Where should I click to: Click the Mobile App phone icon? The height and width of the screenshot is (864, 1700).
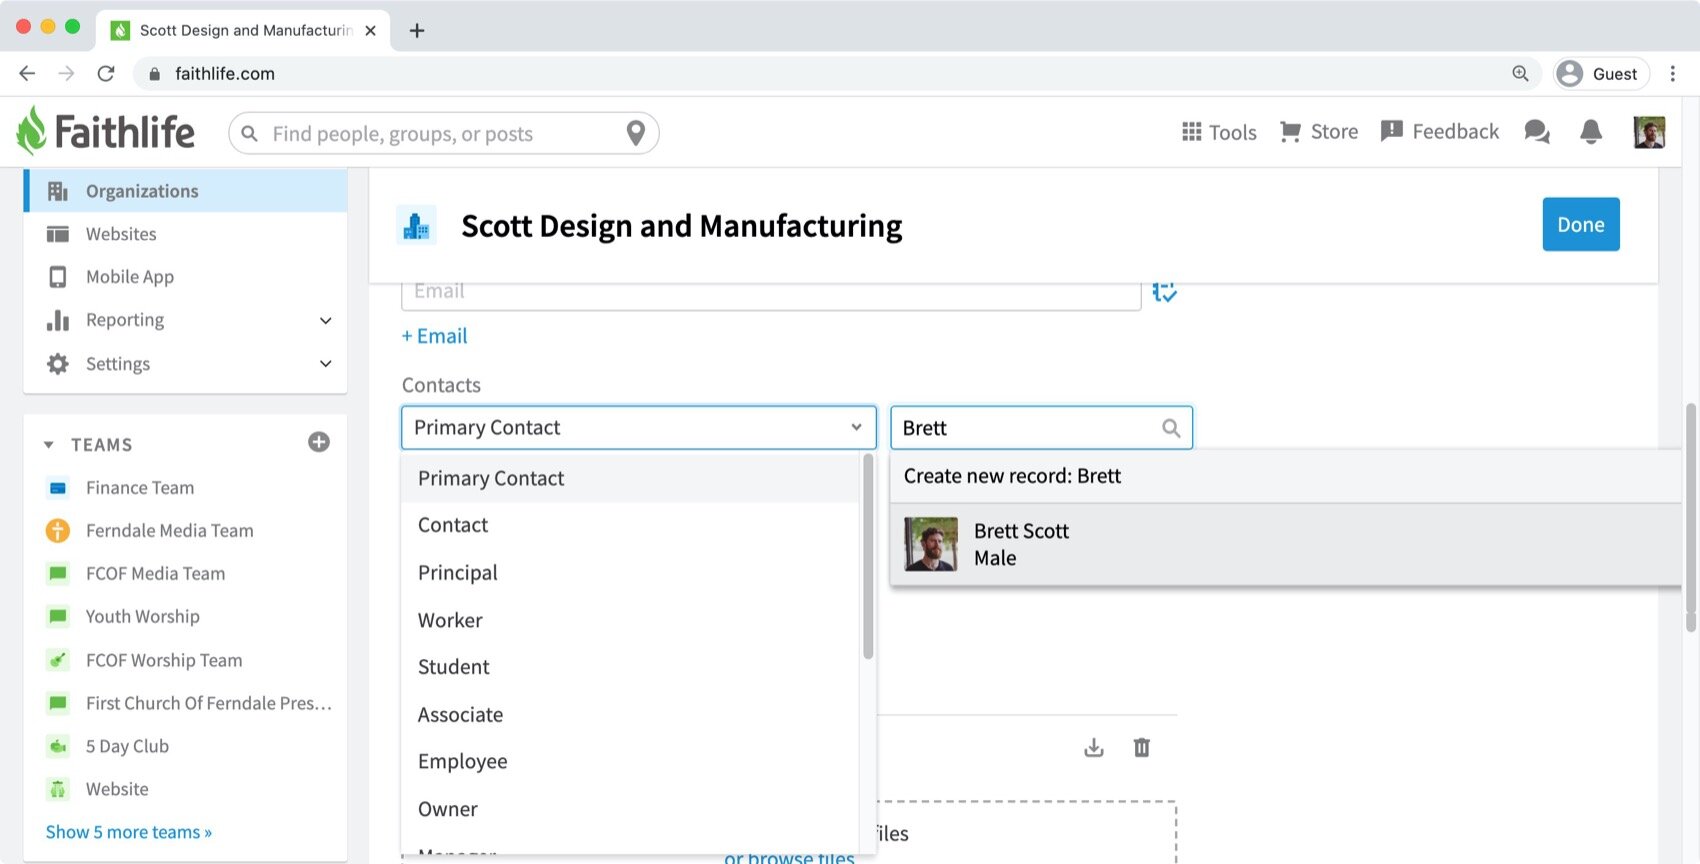[58, 277]
